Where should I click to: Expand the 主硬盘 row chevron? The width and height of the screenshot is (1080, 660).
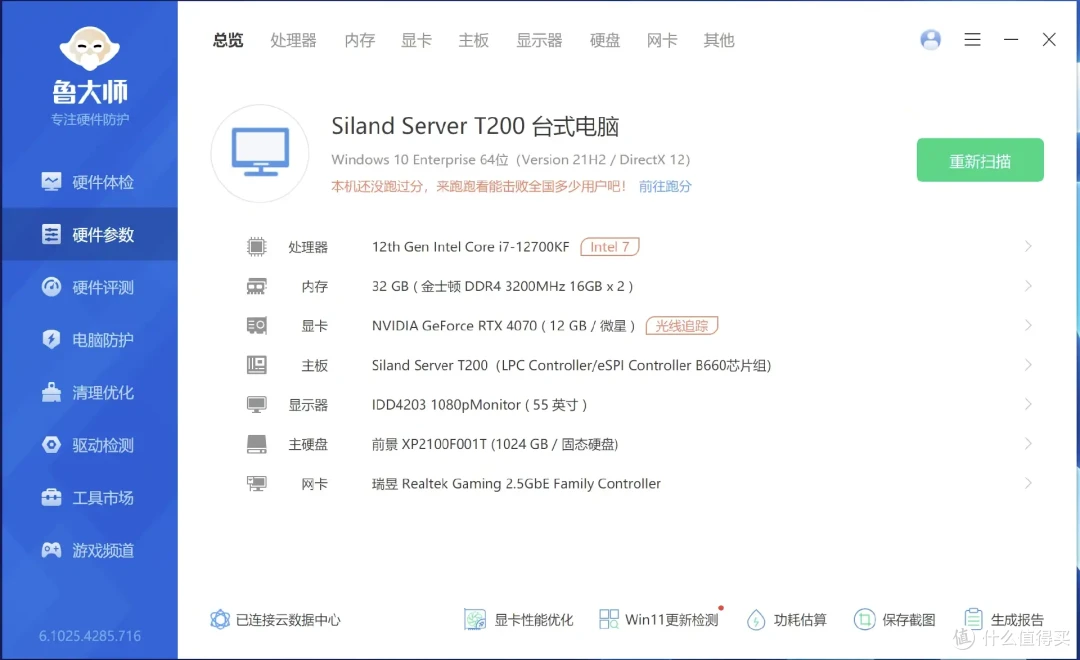point(1028,444)
